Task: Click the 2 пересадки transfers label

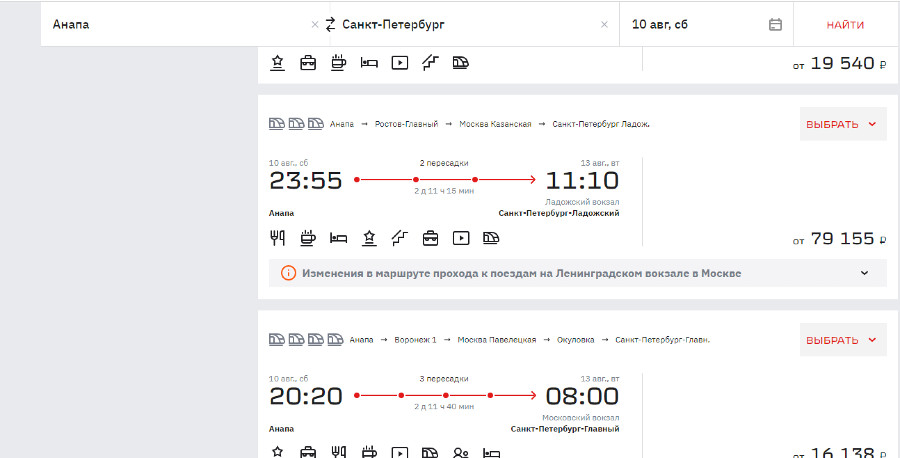Action: tap(443, 162)
